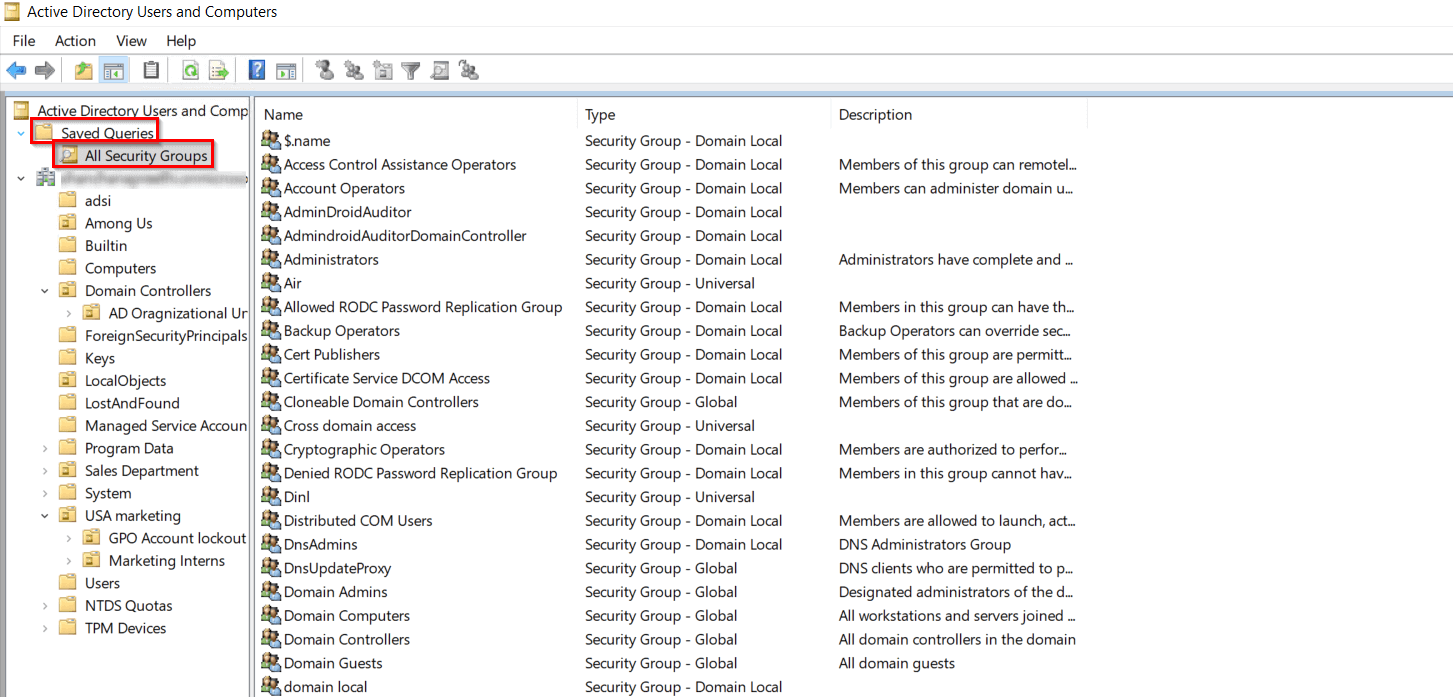Click the Set filter options funnel icon
The image size is (1453, 697).
[410, 69]
